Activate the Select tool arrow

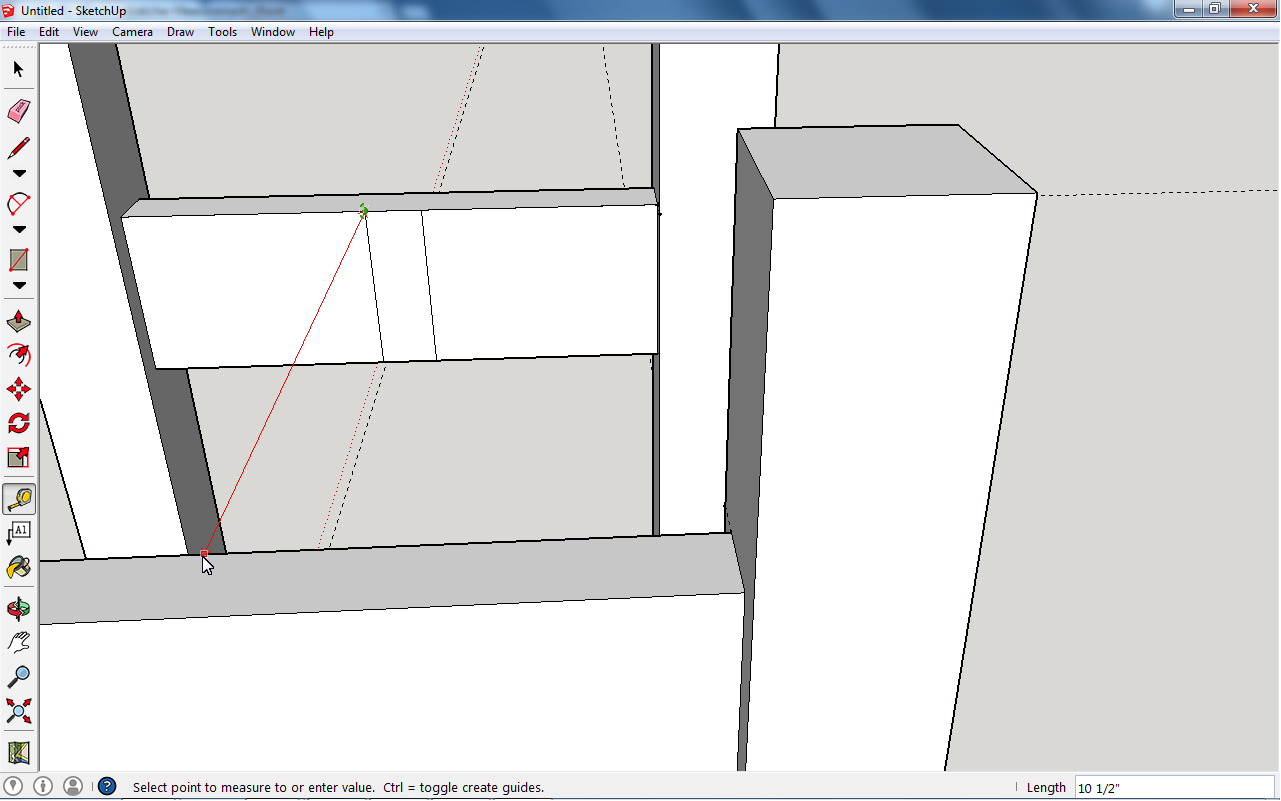coord(17,69)
